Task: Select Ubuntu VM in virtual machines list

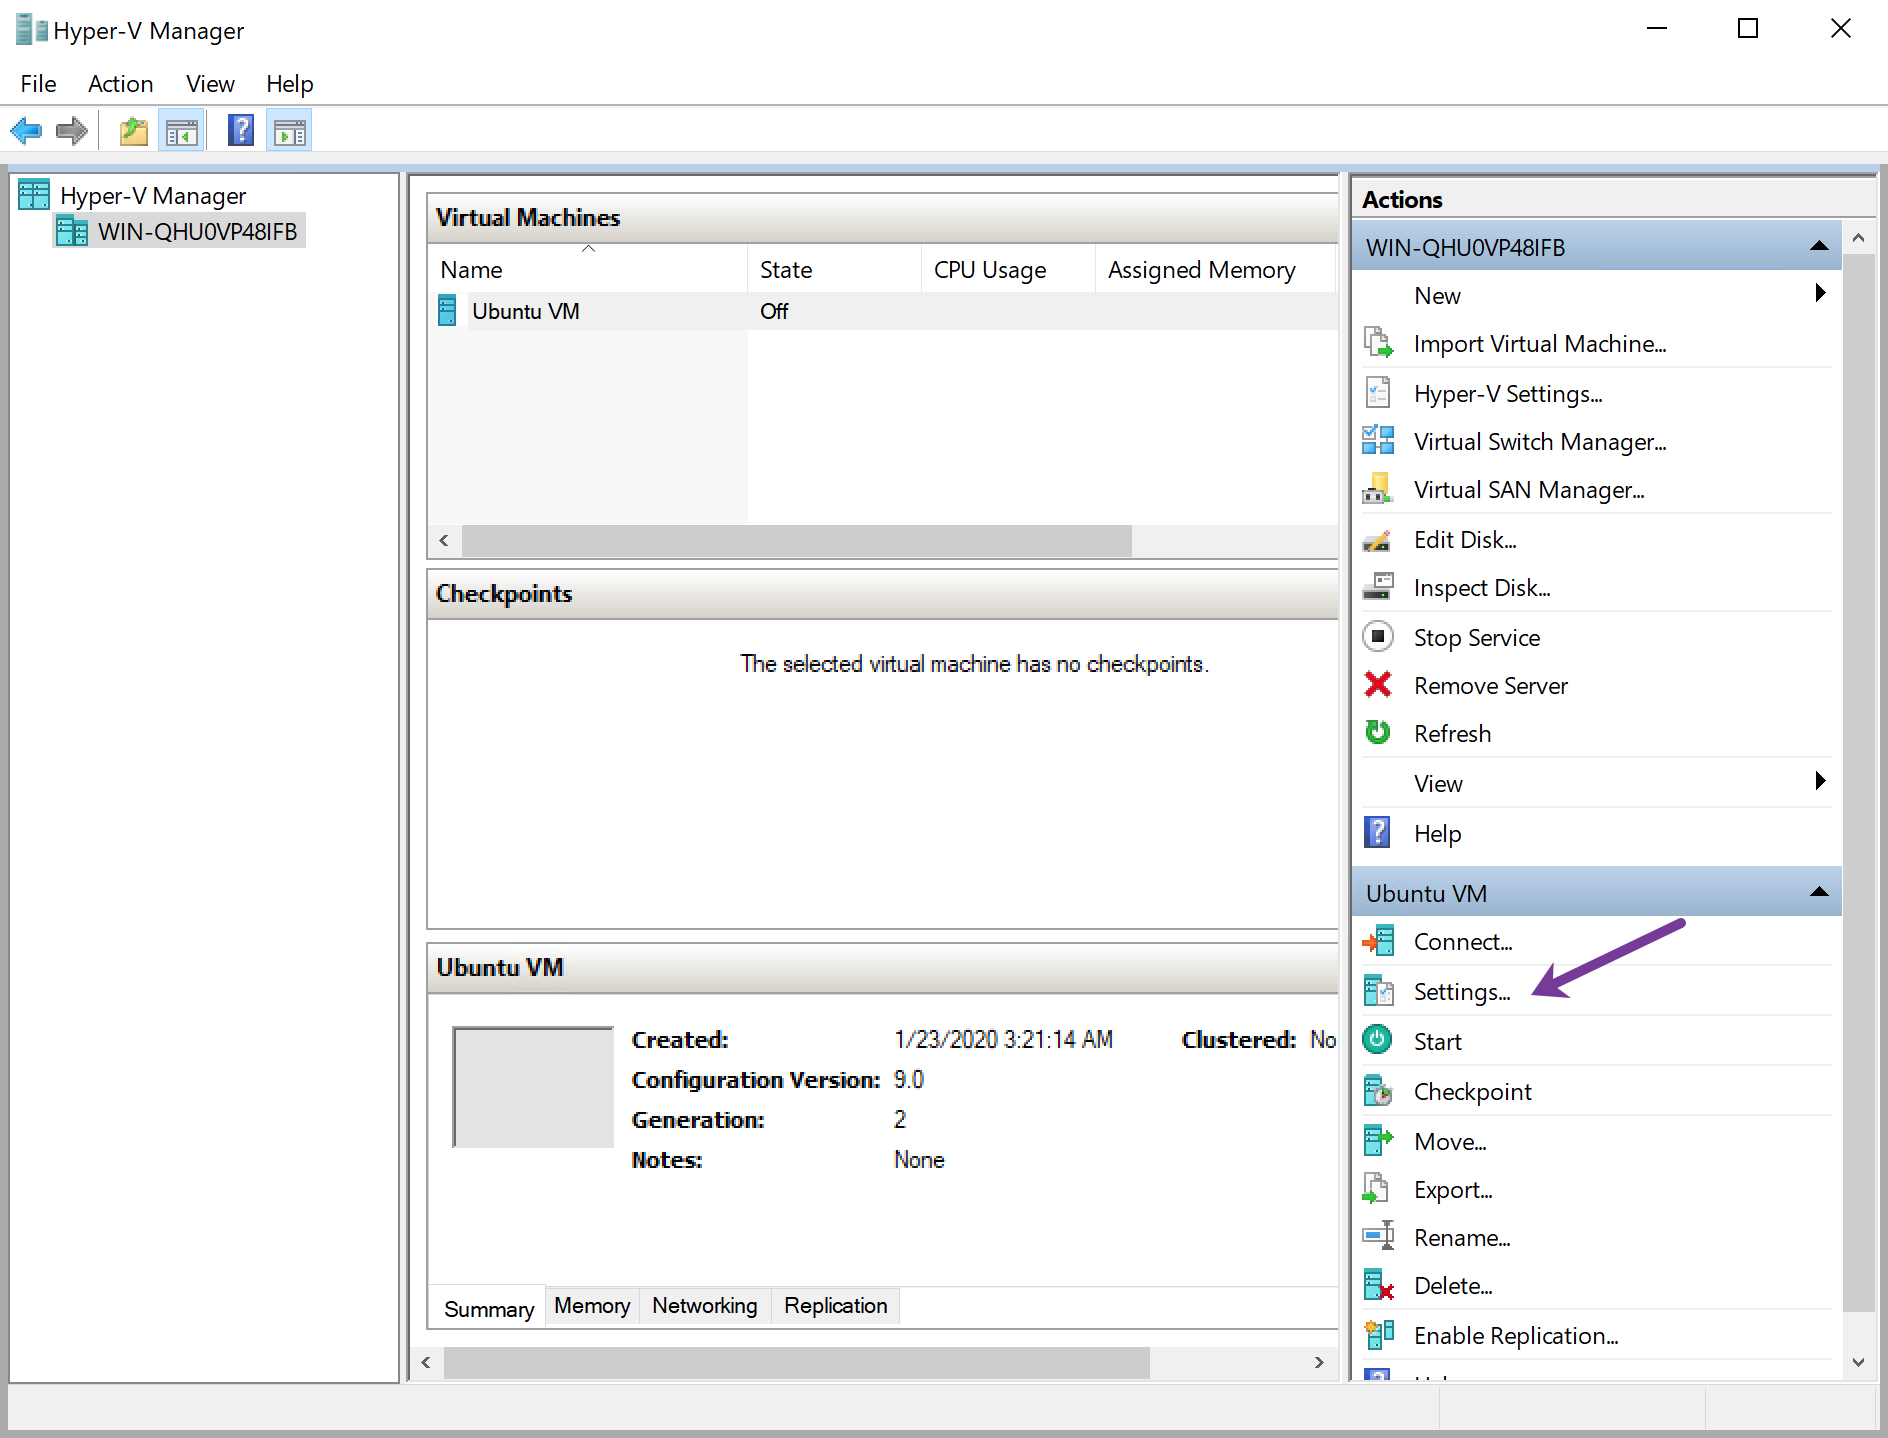Action: point(525,311)
